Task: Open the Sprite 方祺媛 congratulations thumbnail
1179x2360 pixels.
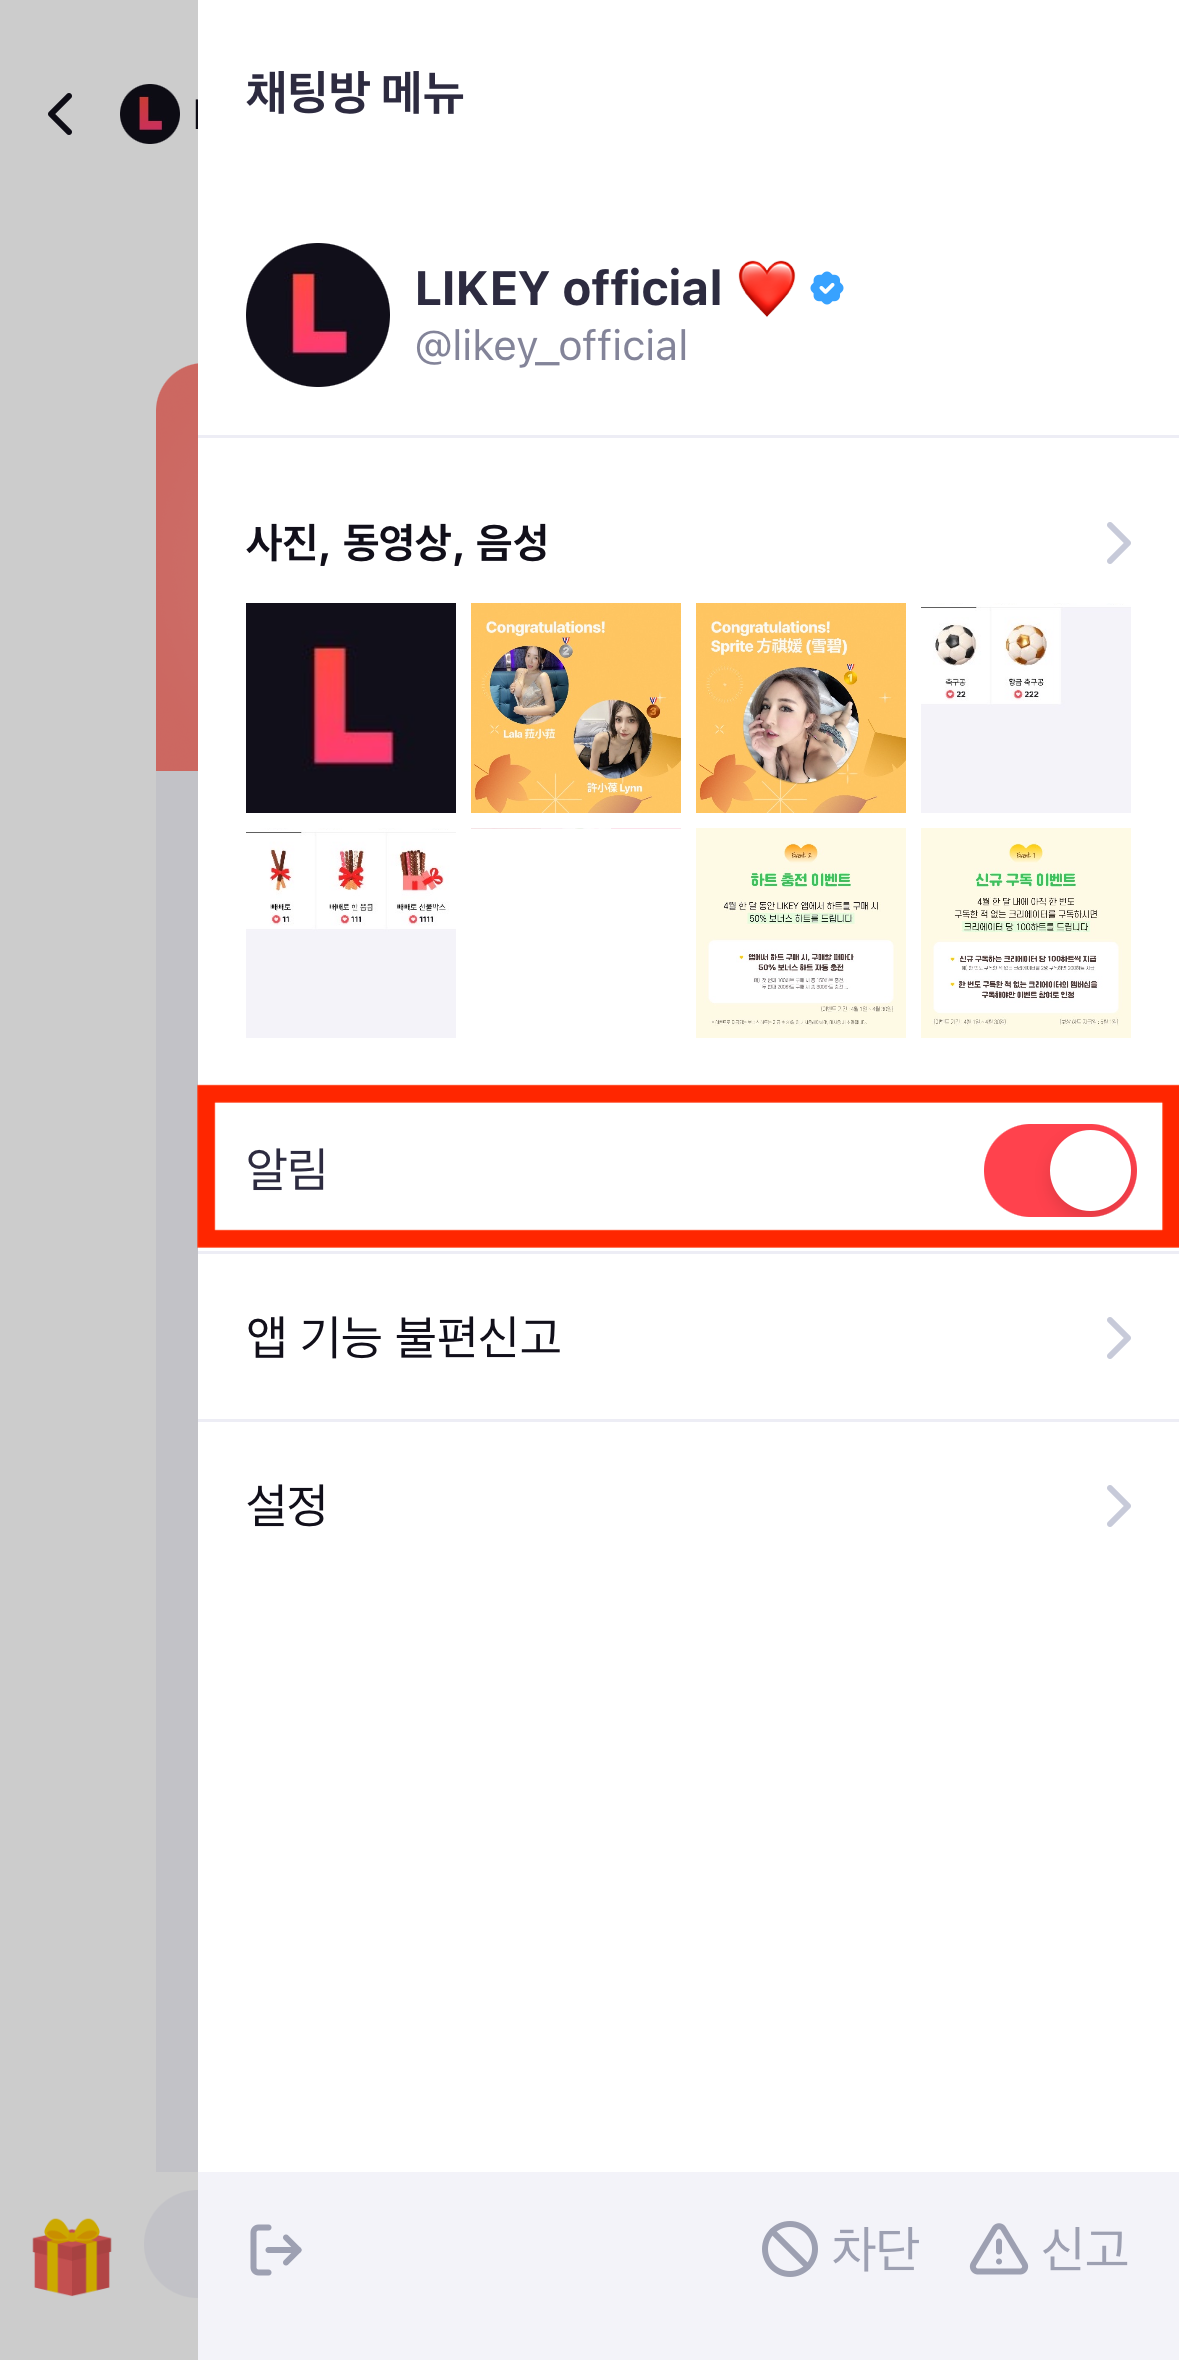Action: click(x=801, y=708)
